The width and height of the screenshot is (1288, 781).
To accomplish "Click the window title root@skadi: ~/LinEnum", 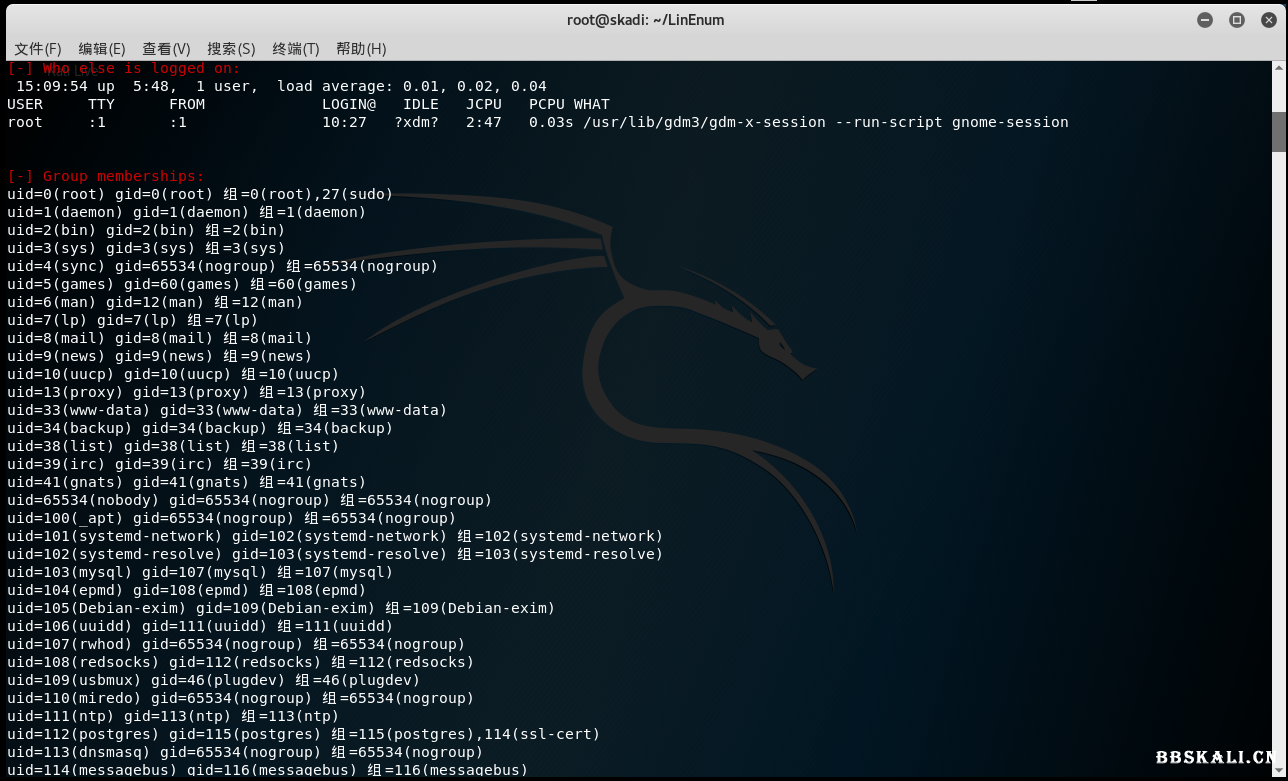I will click(645, 20).
